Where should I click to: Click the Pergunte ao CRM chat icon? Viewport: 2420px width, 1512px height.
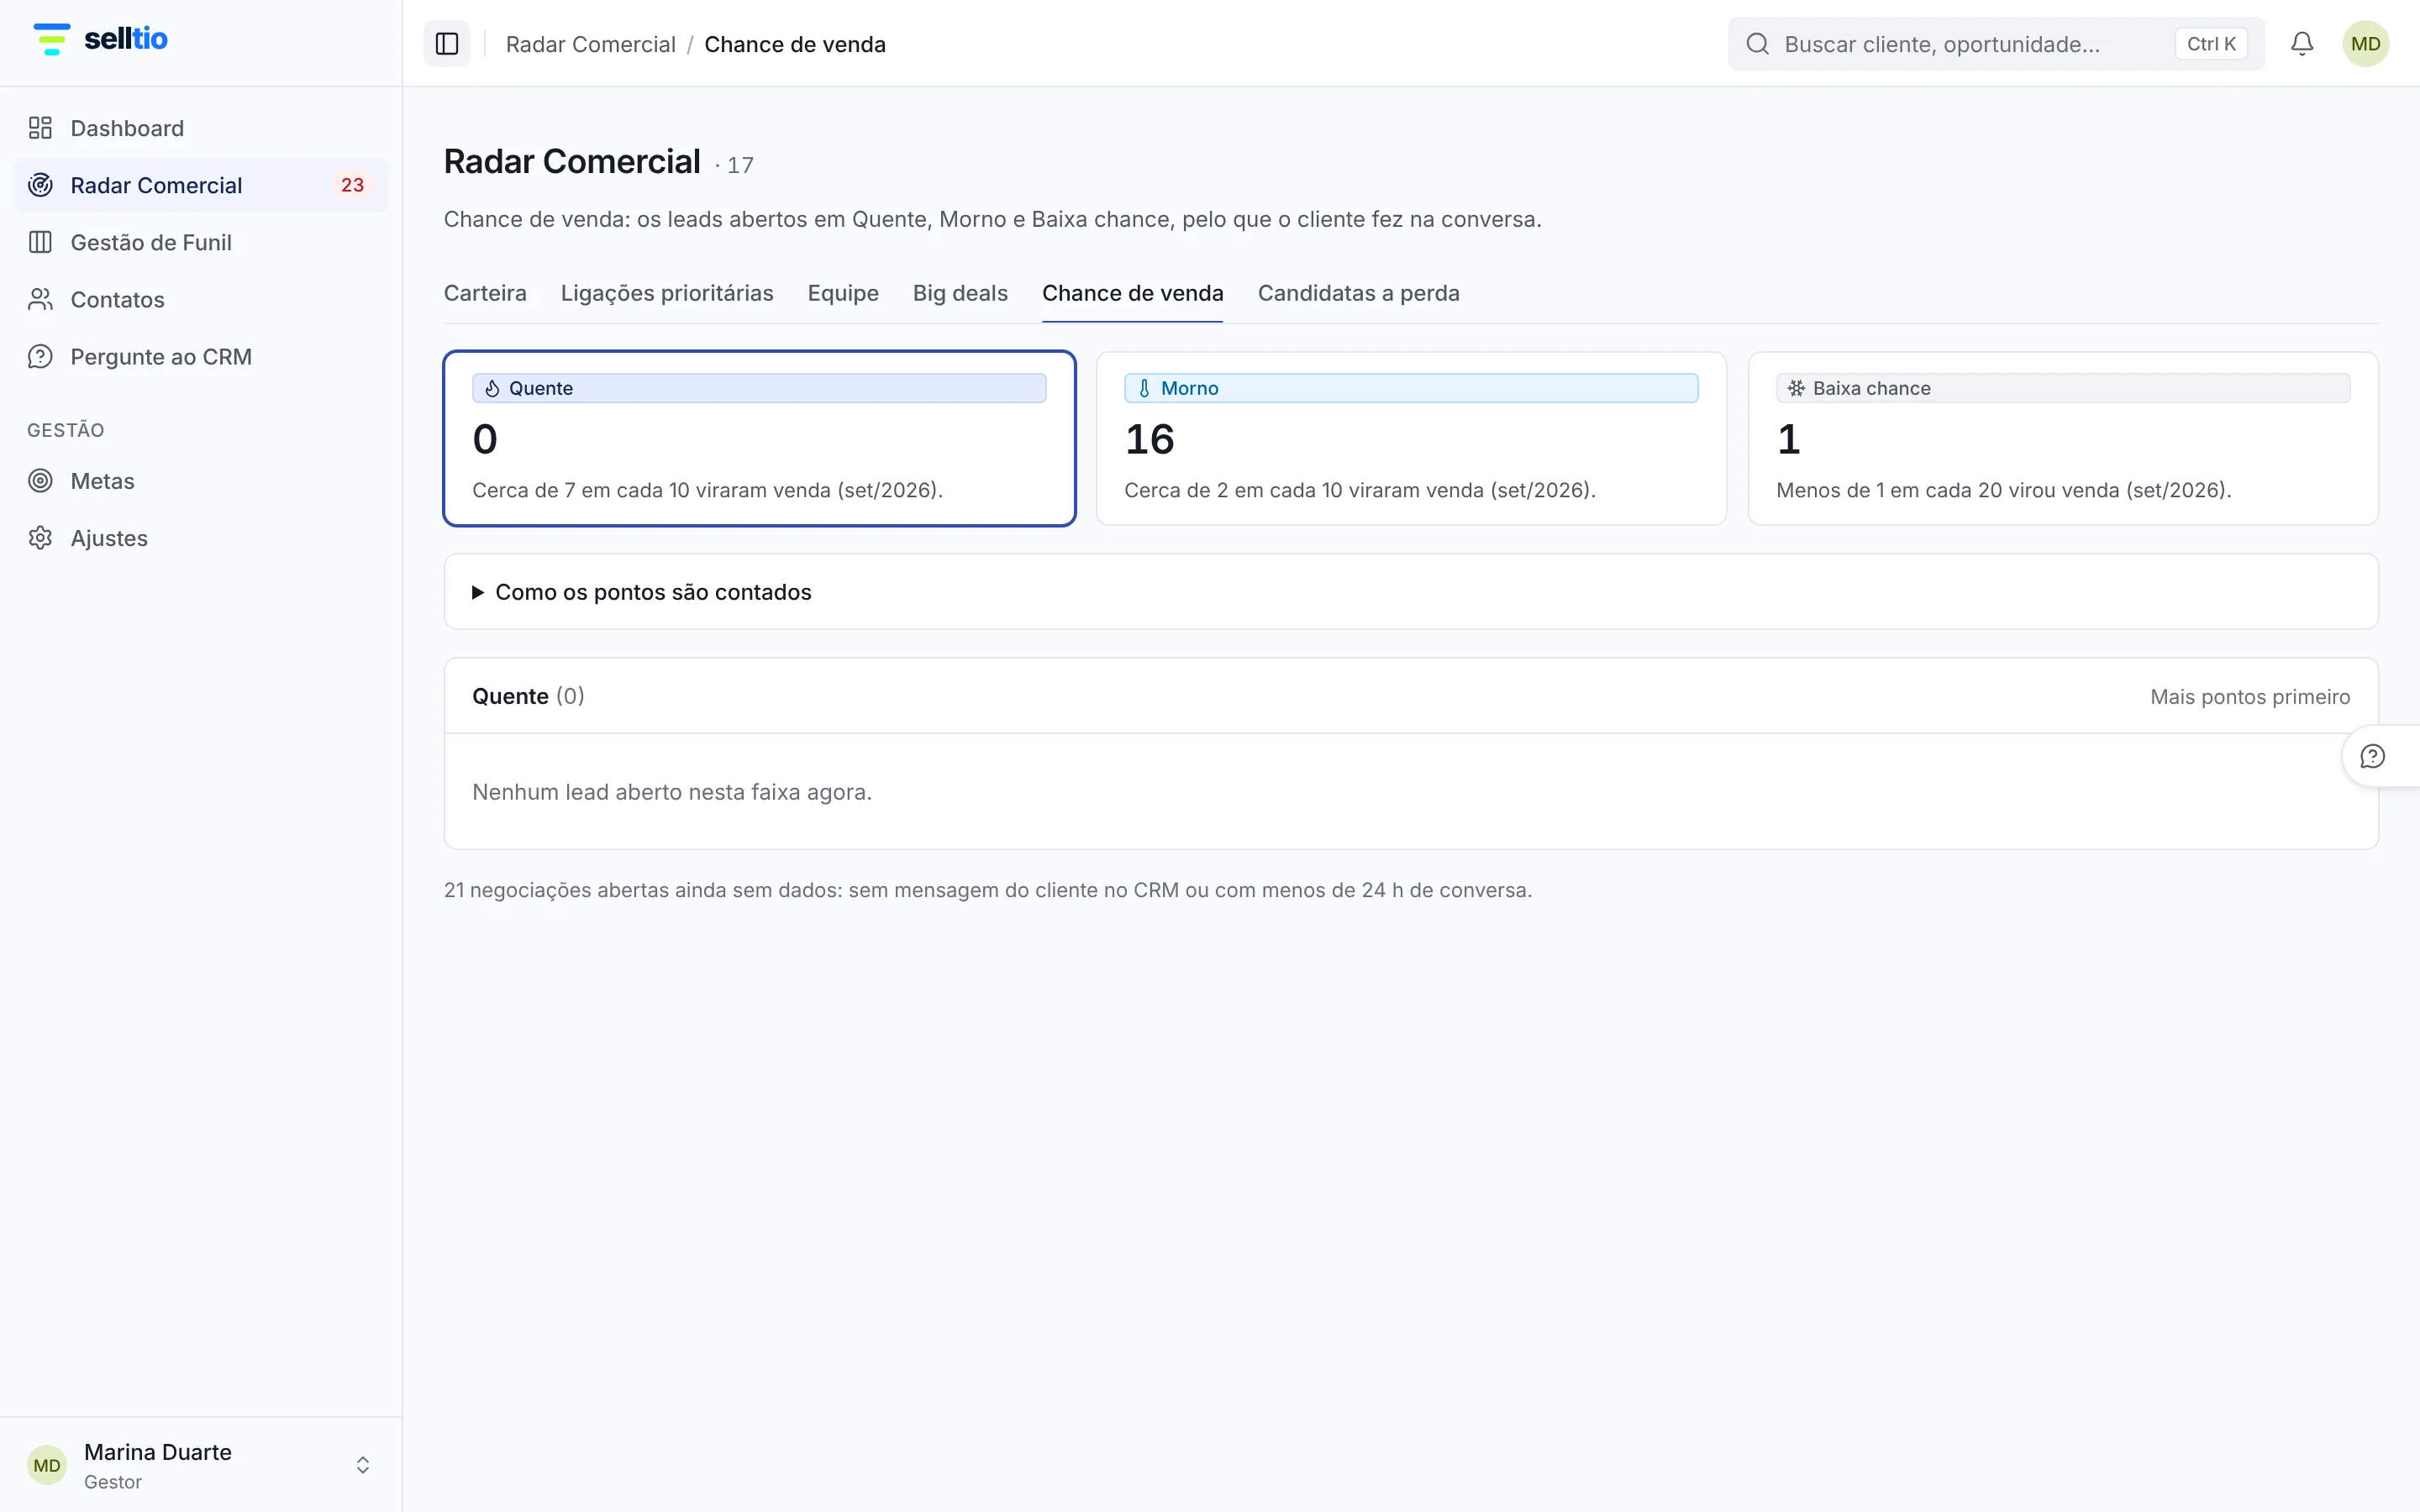coord(40,356)
